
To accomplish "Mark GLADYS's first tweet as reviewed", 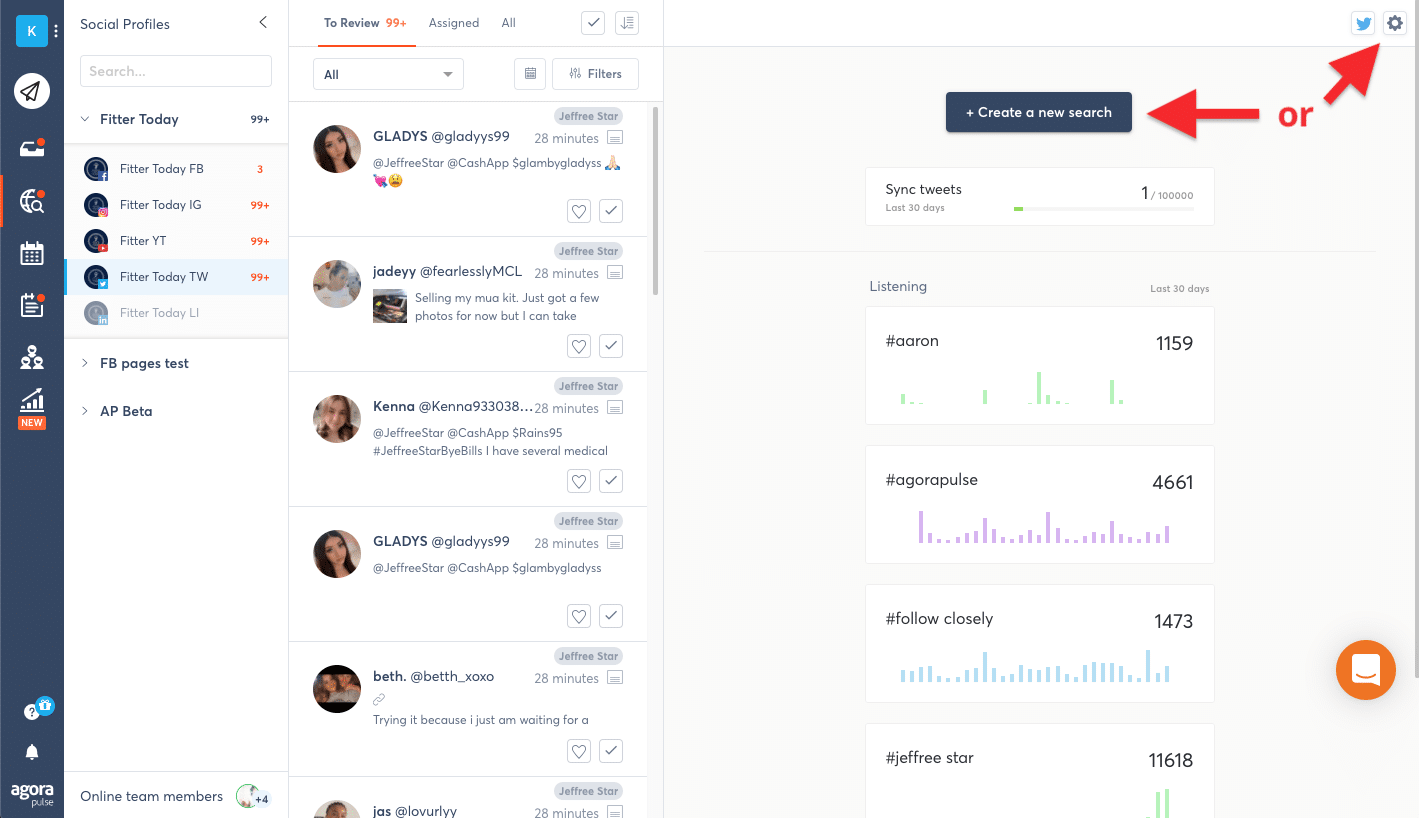I will [x=611, y=210].
